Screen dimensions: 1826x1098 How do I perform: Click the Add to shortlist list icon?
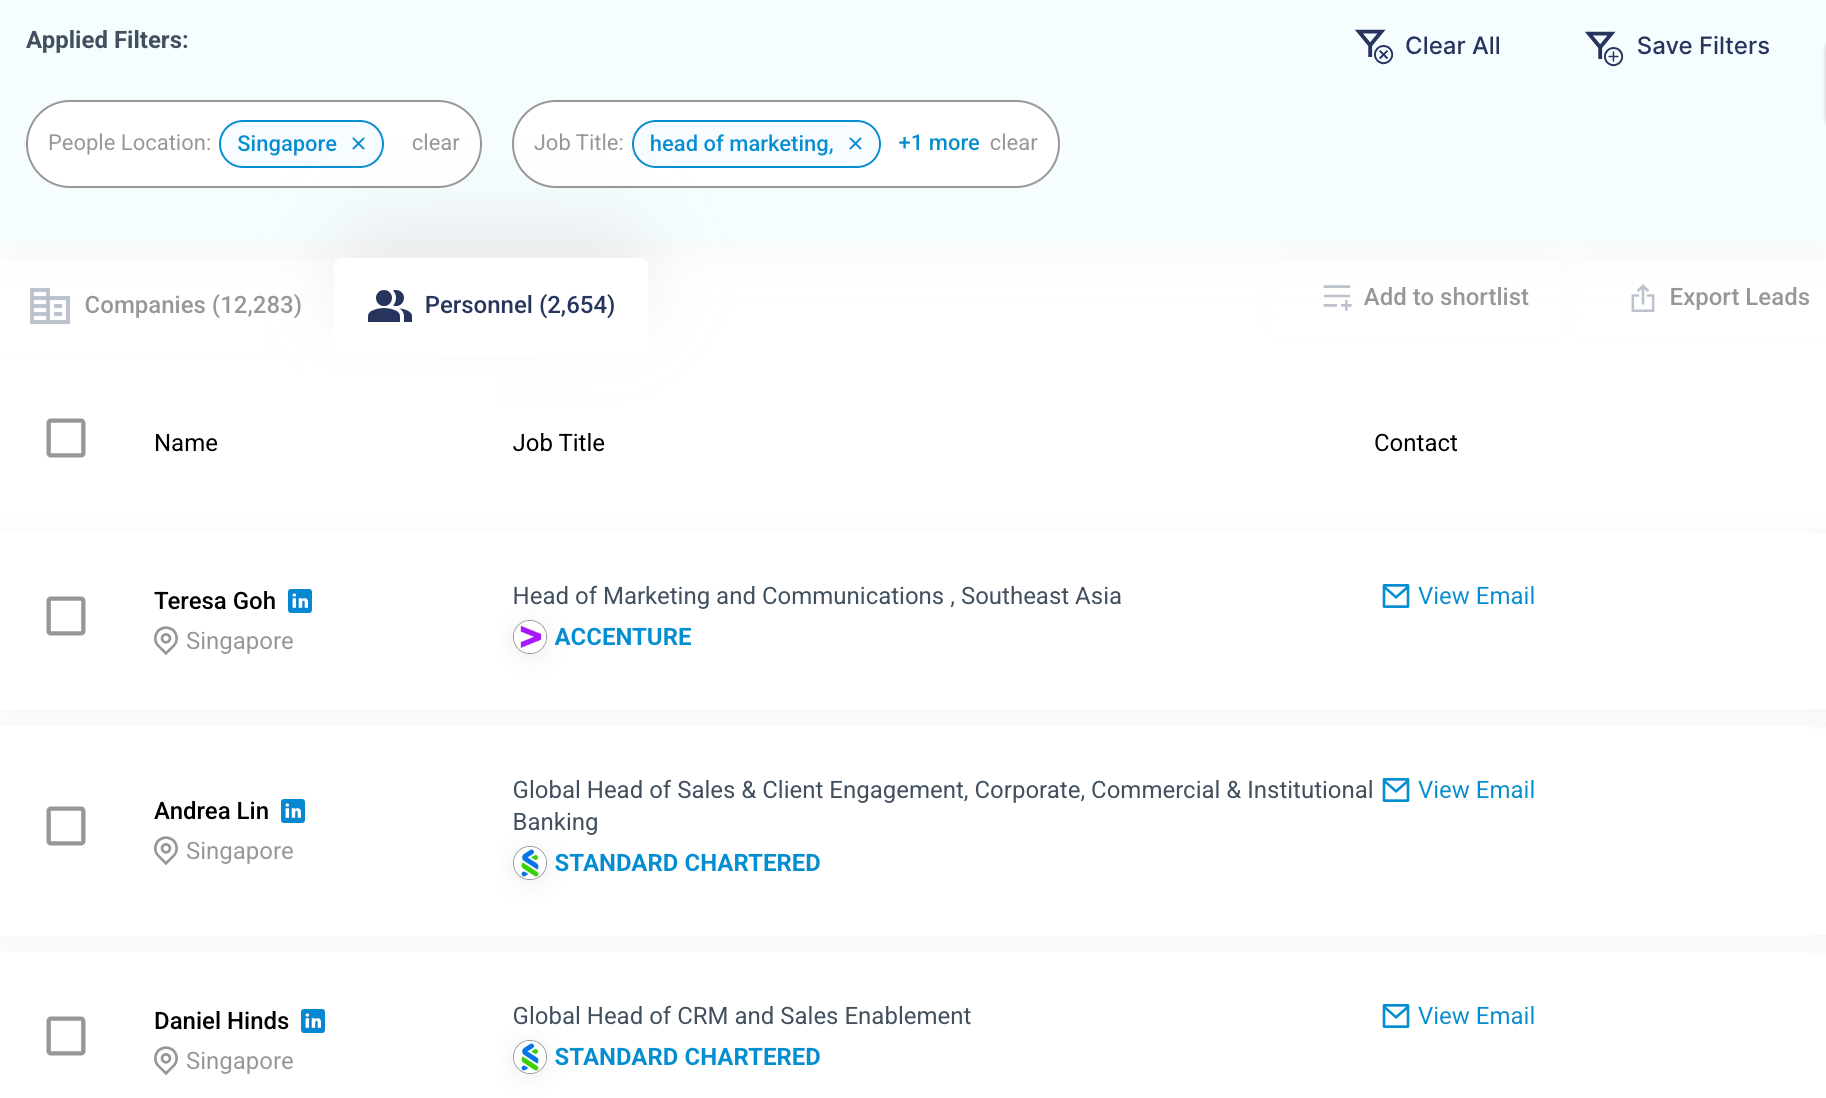[x=1337, y=297]
